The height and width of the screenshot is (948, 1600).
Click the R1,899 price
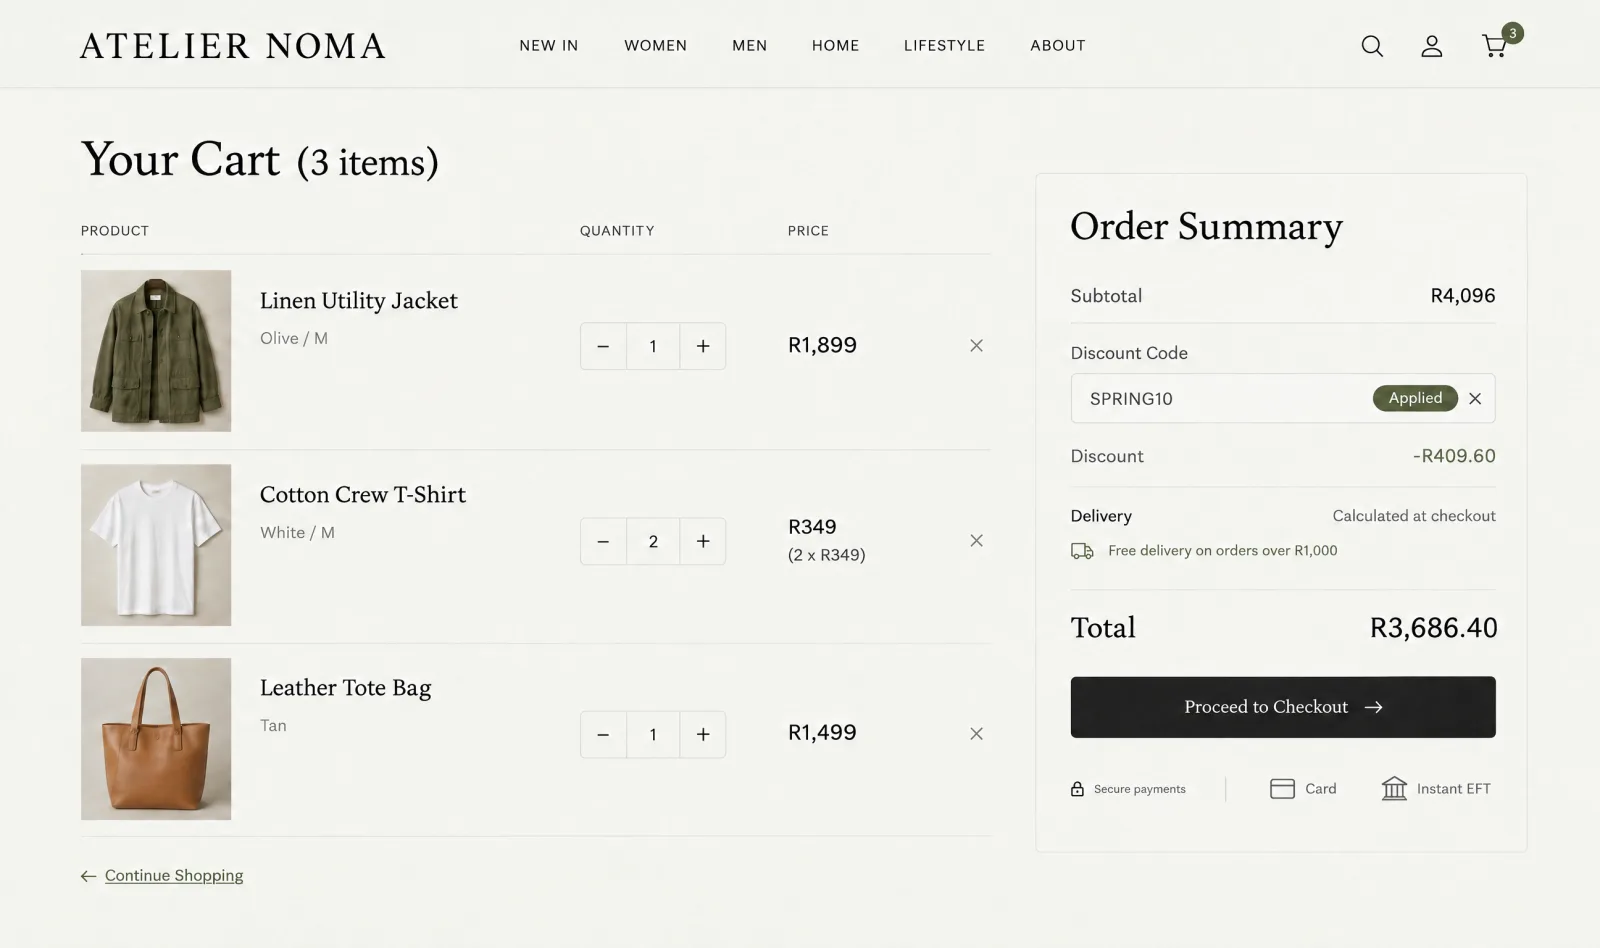822,346
